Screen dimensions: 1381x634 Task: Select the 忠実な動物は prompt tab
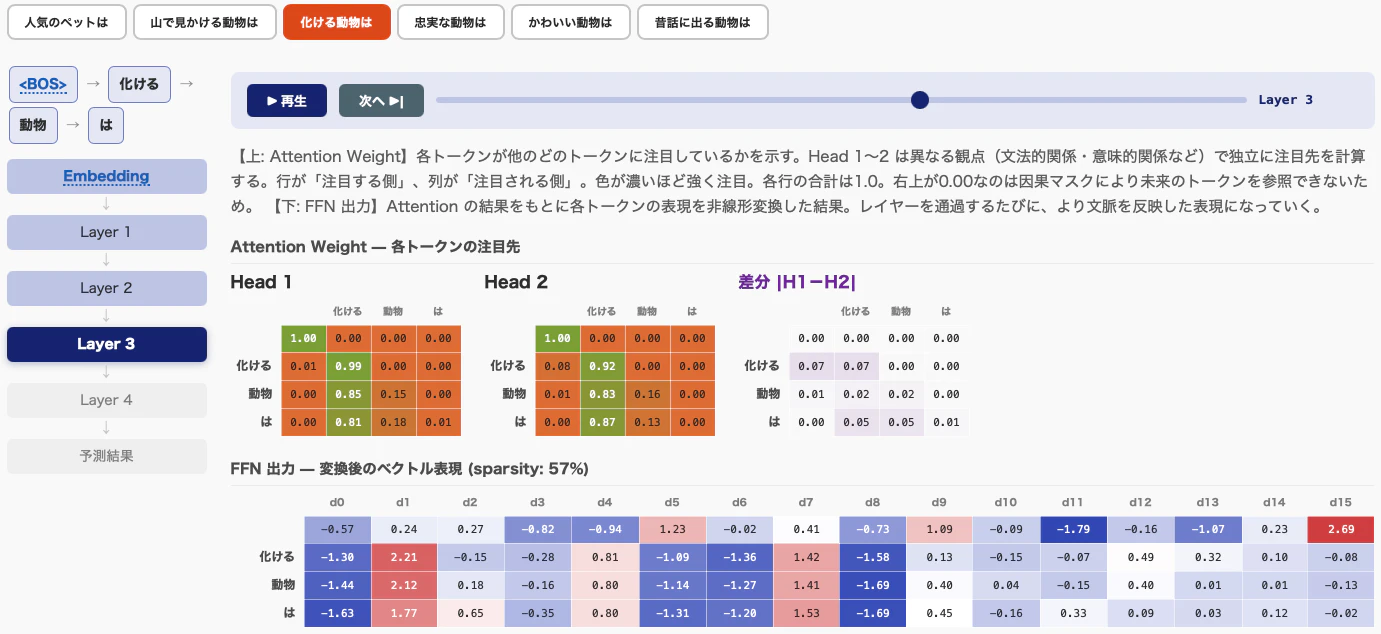point(450,22)
